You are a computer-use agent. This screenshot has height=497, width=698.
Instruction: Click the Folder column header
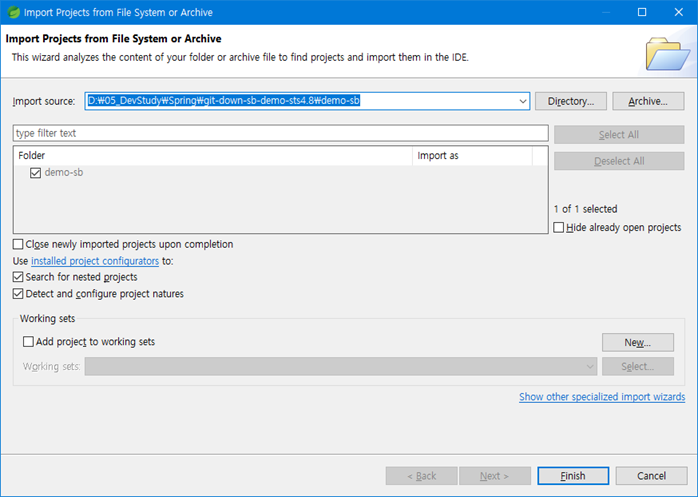pos(213,155)
